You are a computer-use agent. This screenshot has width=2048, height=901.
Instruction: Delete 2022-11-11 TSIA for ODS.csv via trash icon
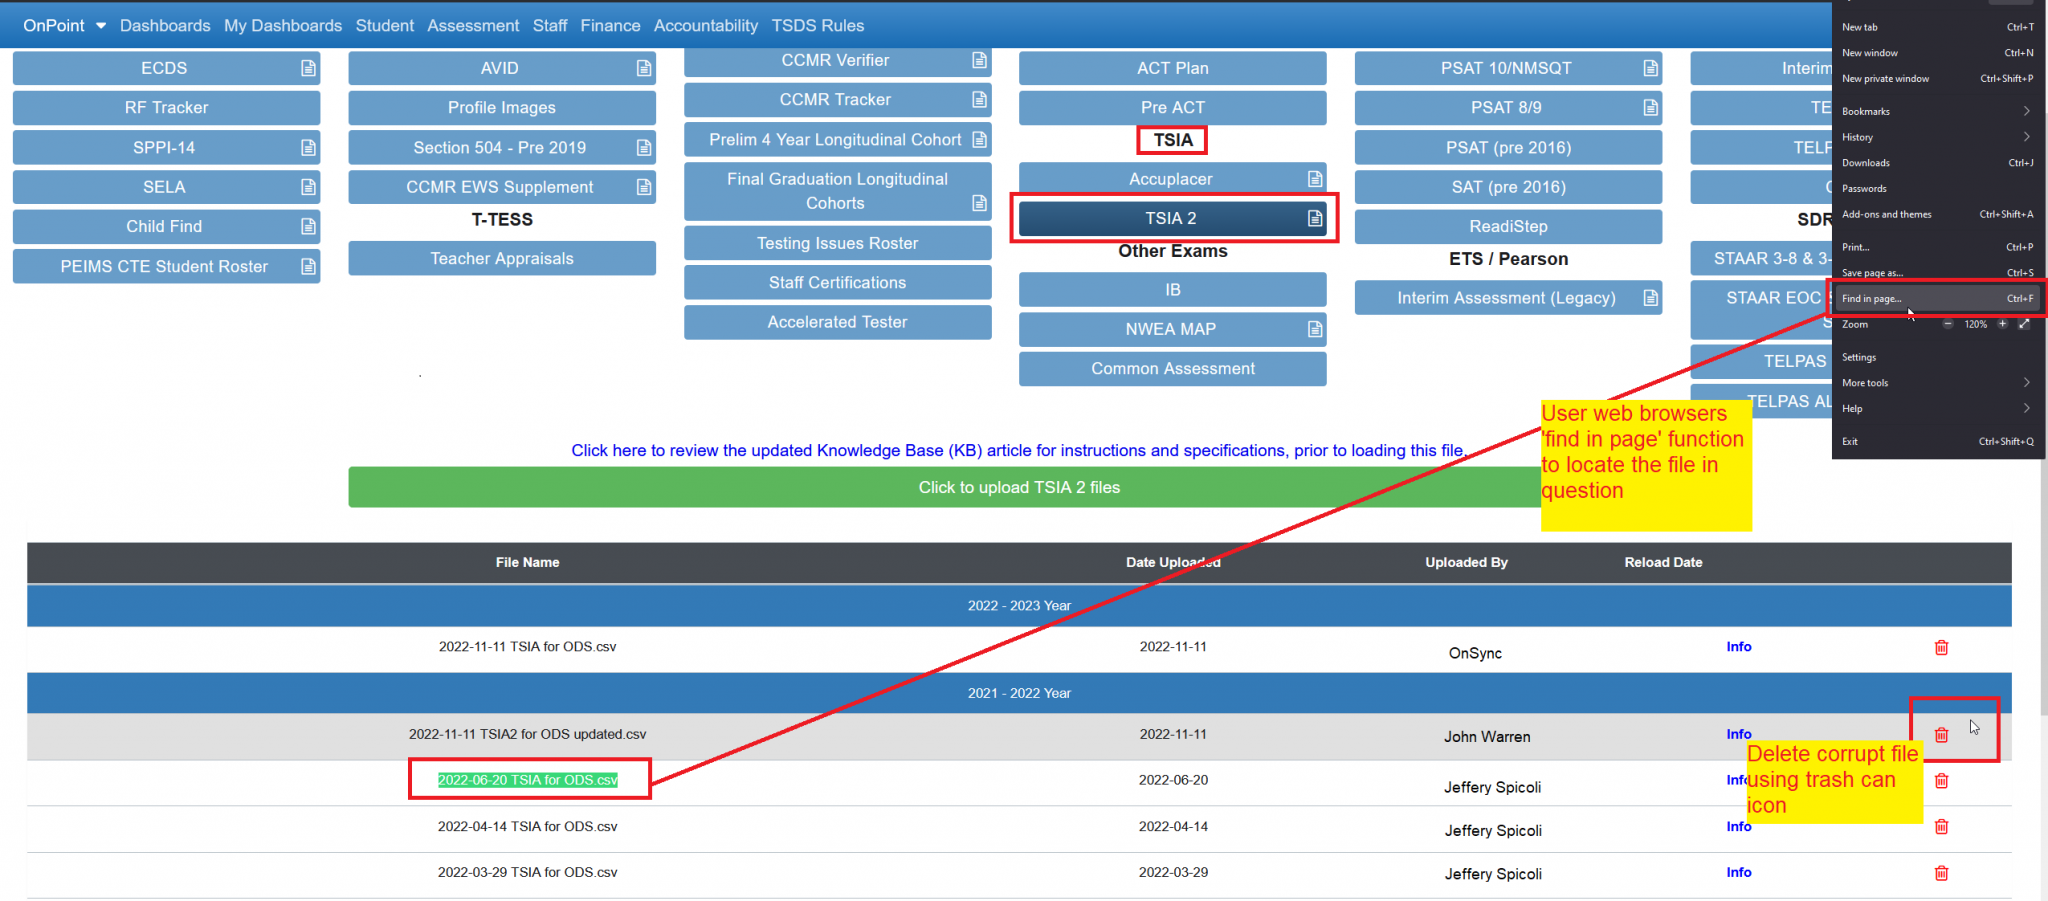click(x=1941, y=647)
